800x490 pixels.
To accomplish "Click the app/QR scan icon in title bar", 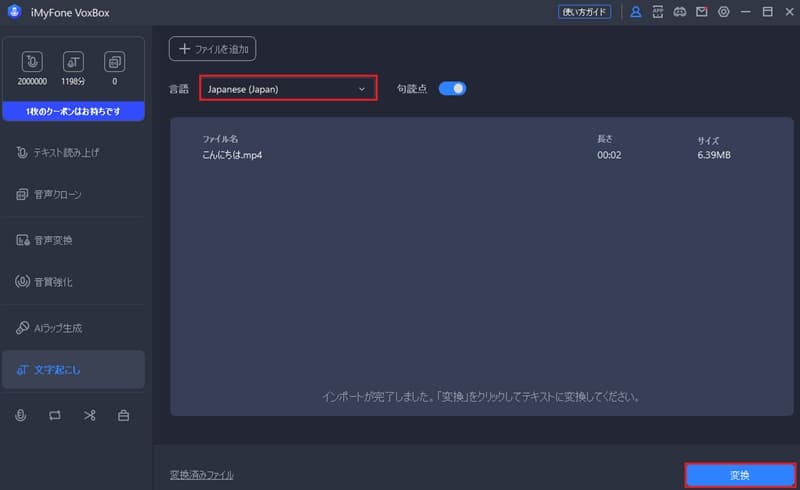I will [x=658, y=12].
